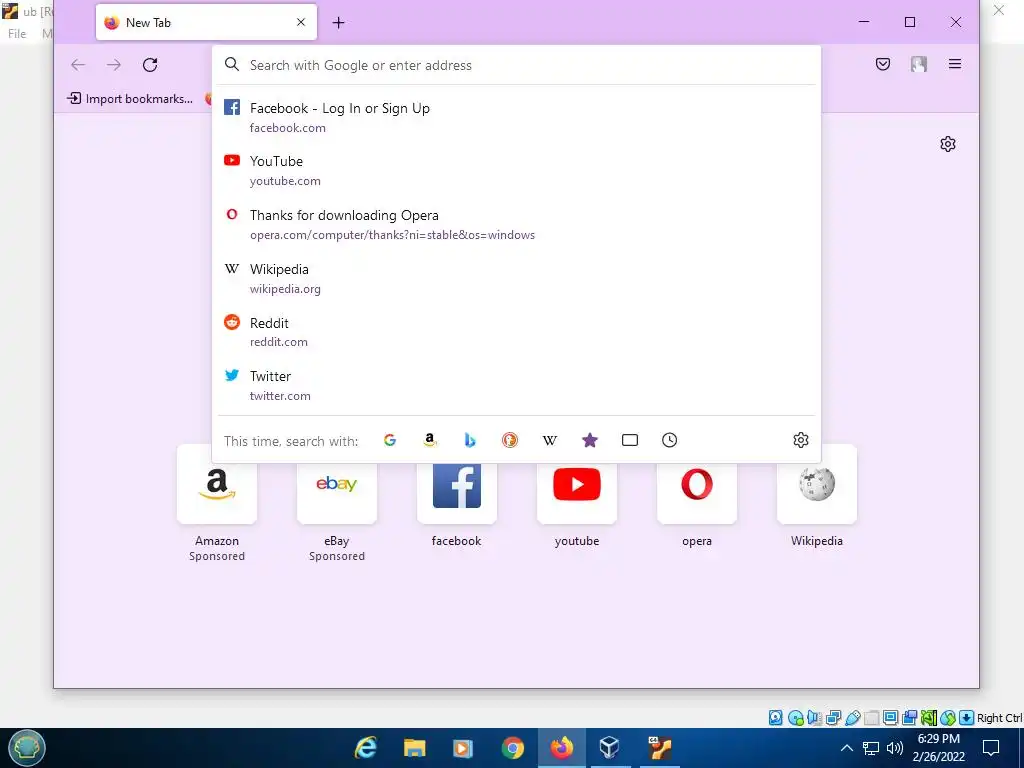
Task: Launch Chrome from taskbar
Action: coord(513,748)
